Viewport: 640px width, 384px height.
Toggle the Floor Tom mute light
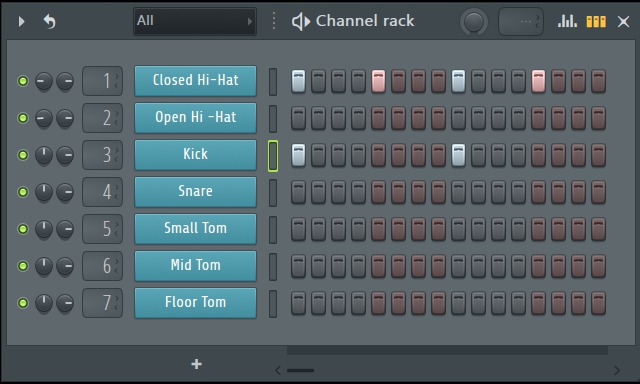coord(23,303)
